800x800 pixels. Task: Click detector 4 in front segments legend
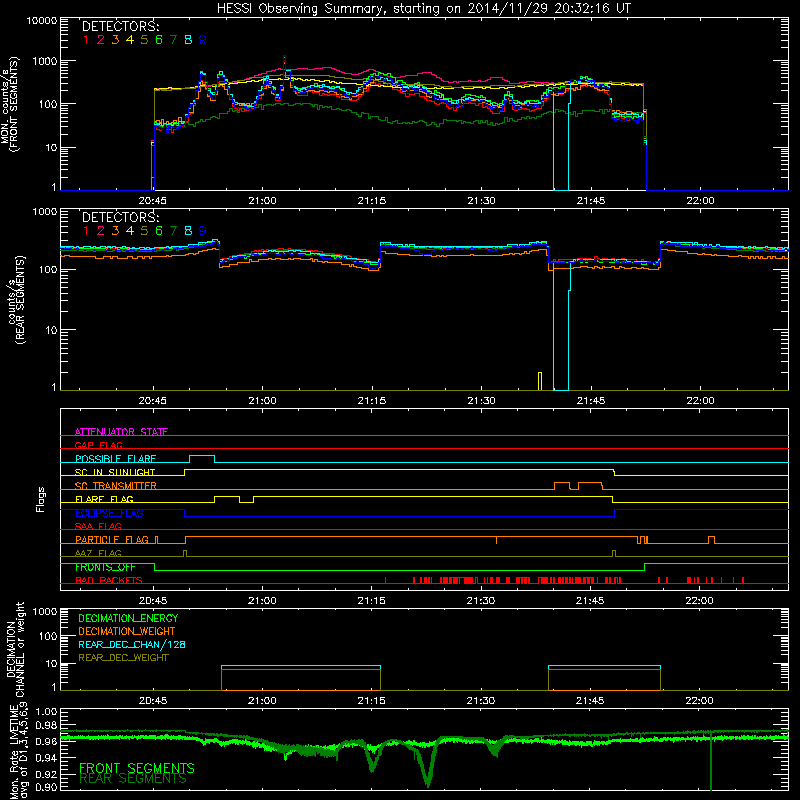point(130,40)
